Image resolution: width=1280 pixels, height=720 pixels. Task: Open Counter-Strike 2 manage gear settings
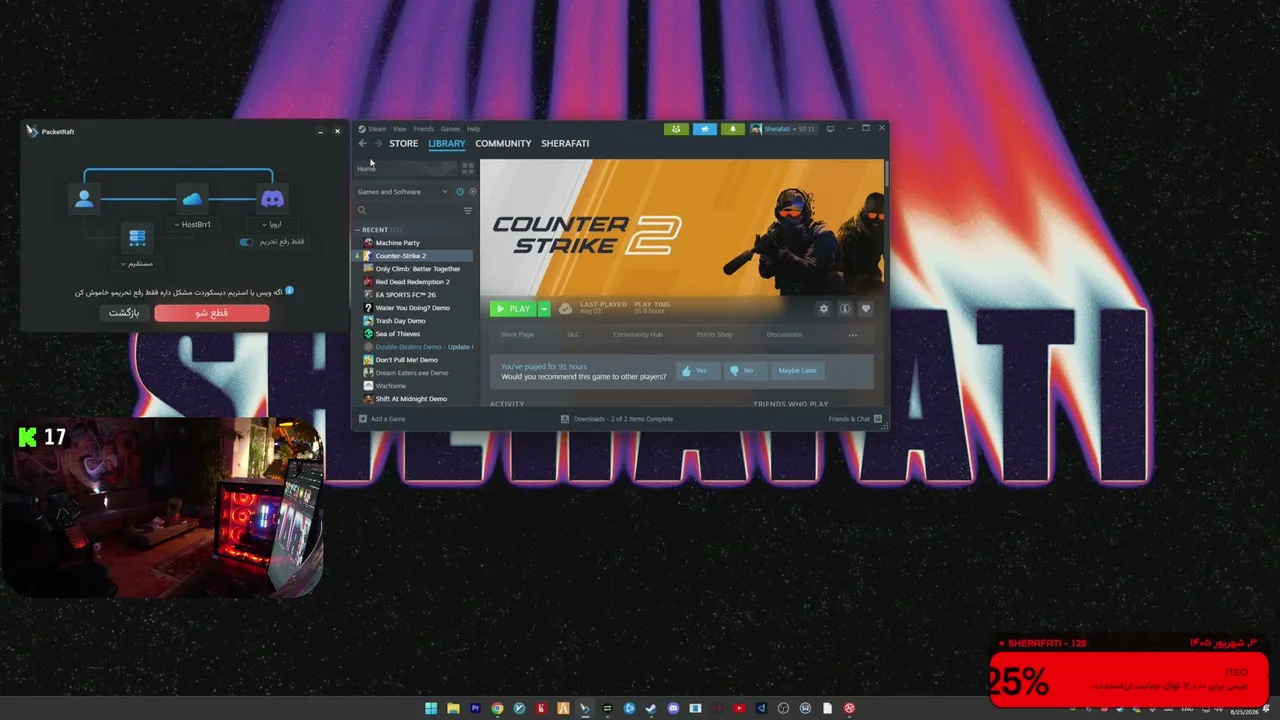(x=824, y=309)
